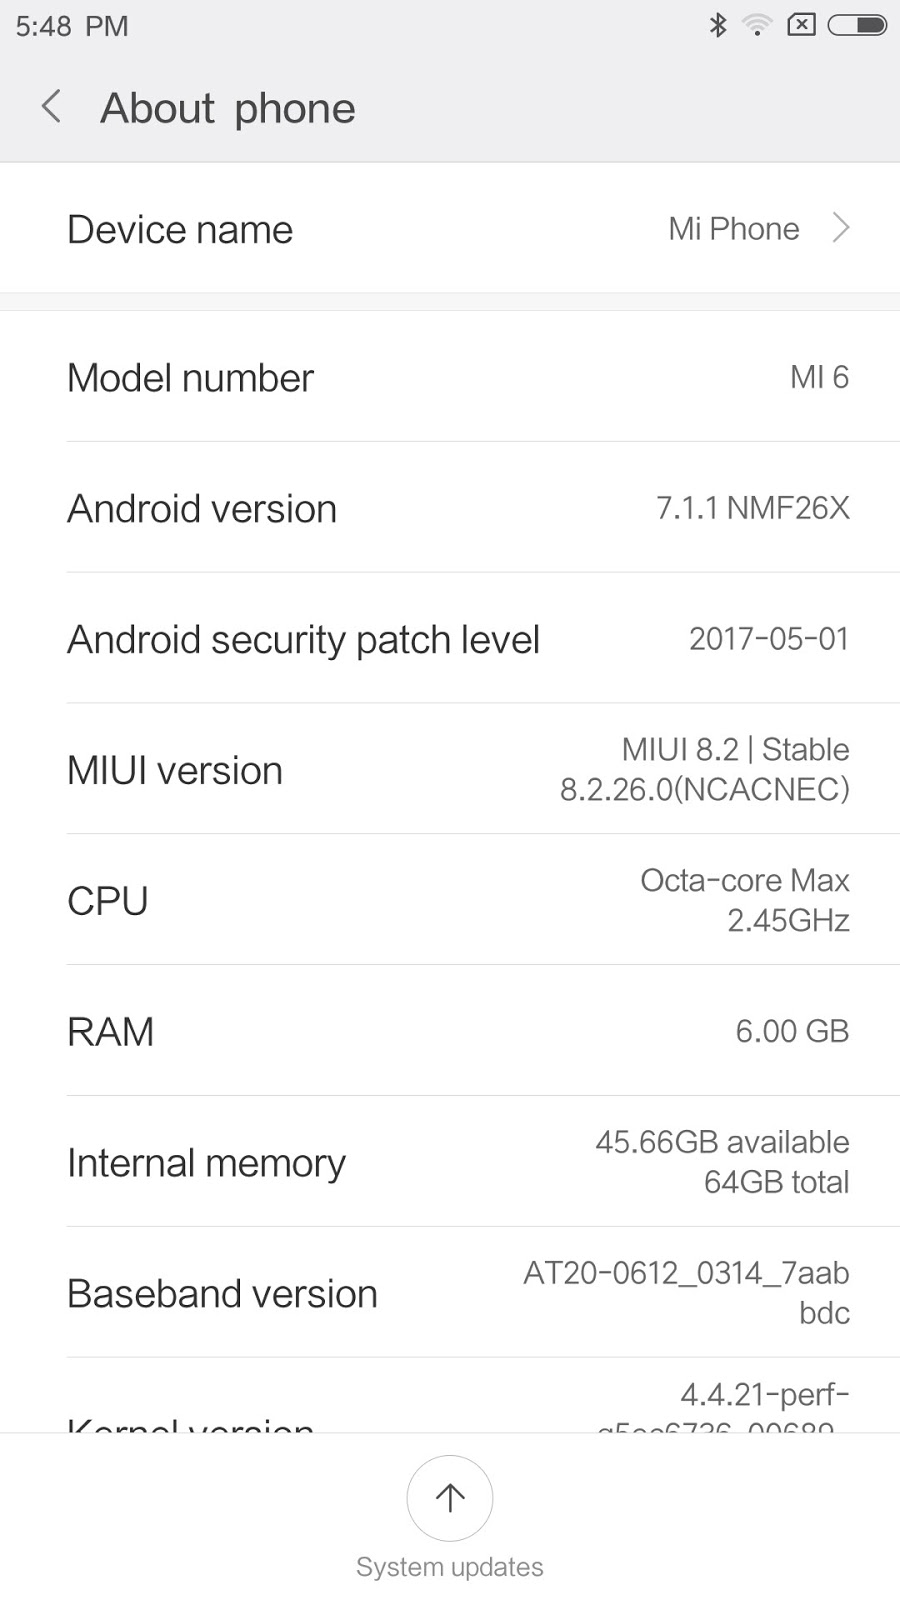Open the Device name row
The width and height of the screenshot is (900, 1600).
click(x=450, y=229)
